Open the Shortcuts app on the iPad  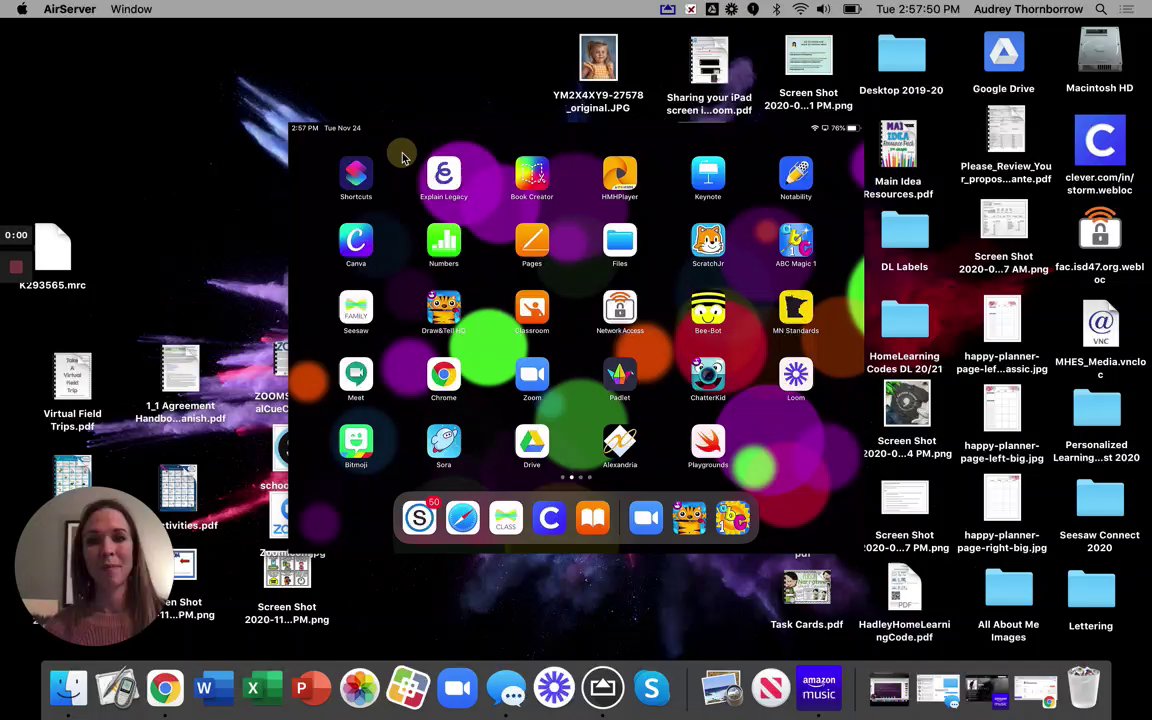356,173
